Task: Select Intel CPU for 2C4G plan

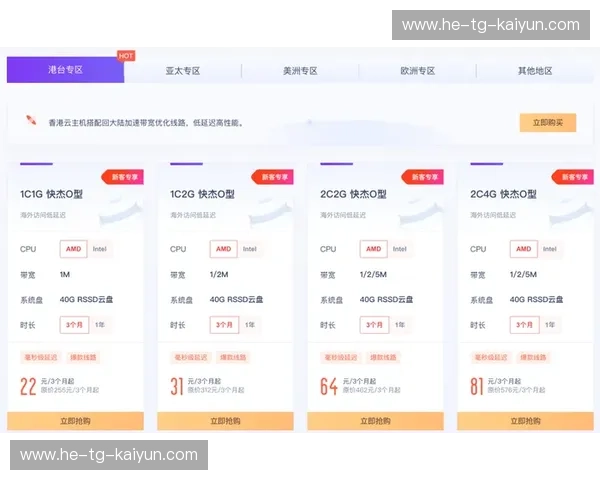Action: coord(549,249)
